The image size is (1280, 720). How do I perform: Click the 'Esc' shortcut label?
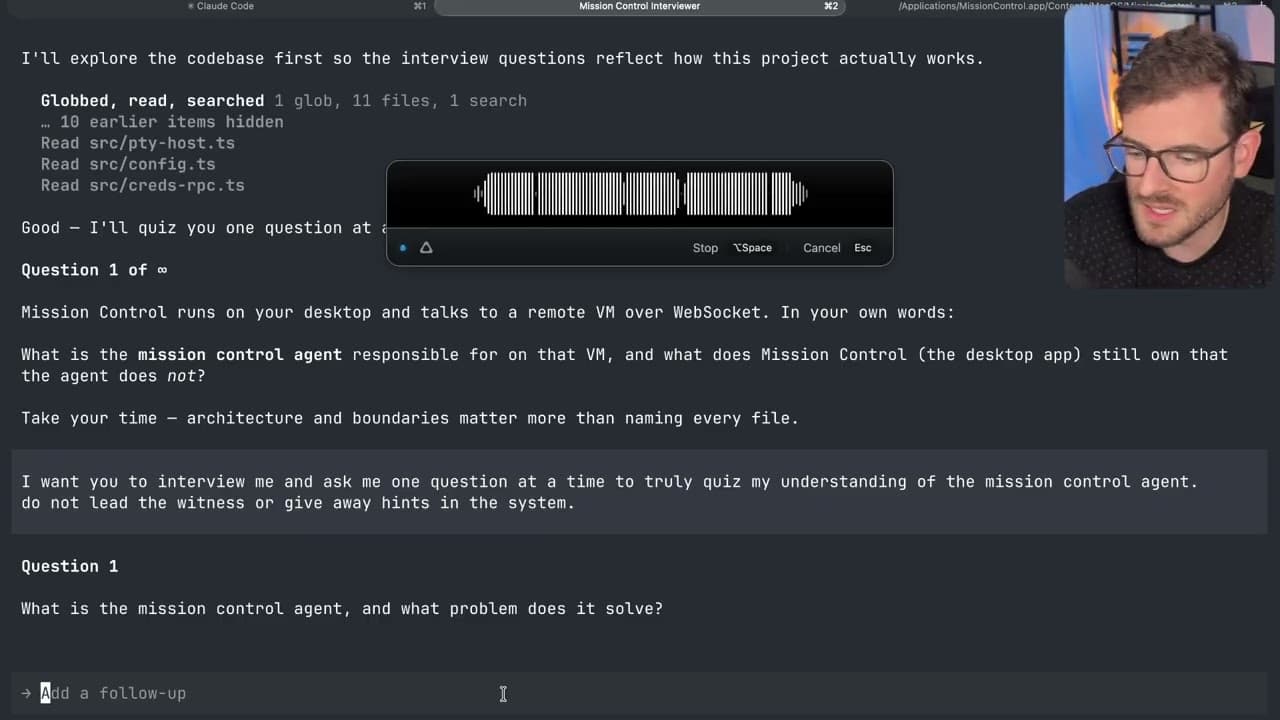tap(863, 248)
